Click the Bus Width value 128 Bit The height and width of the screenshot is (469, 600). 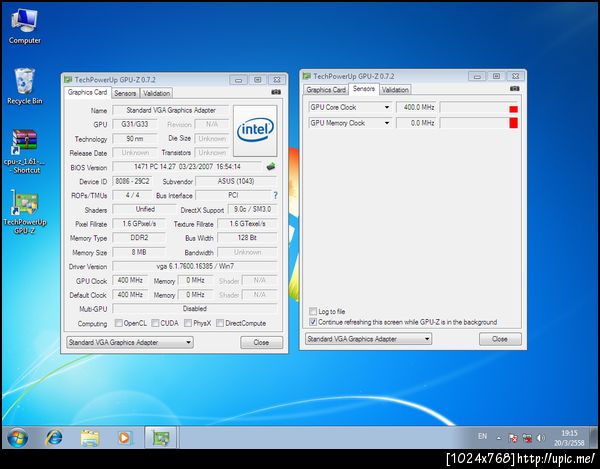click(247, 238)
